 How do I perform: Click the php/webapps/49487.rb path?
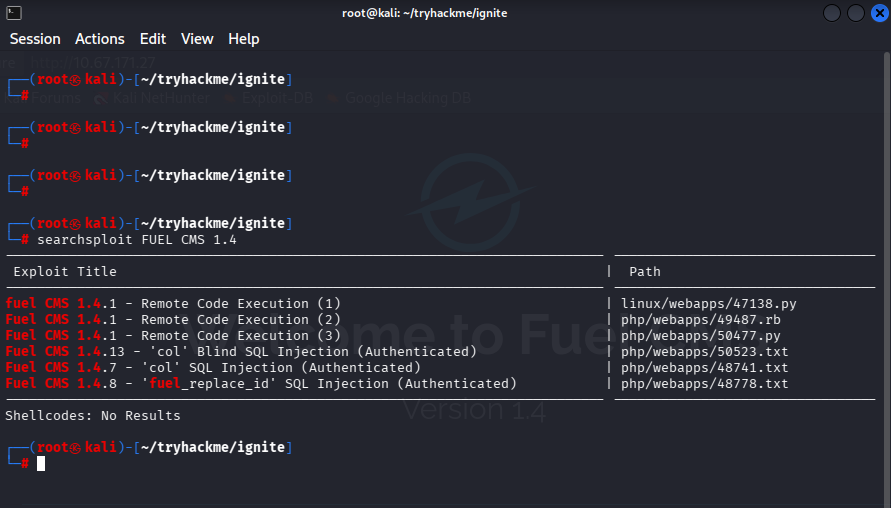click(x=701, y=319)
